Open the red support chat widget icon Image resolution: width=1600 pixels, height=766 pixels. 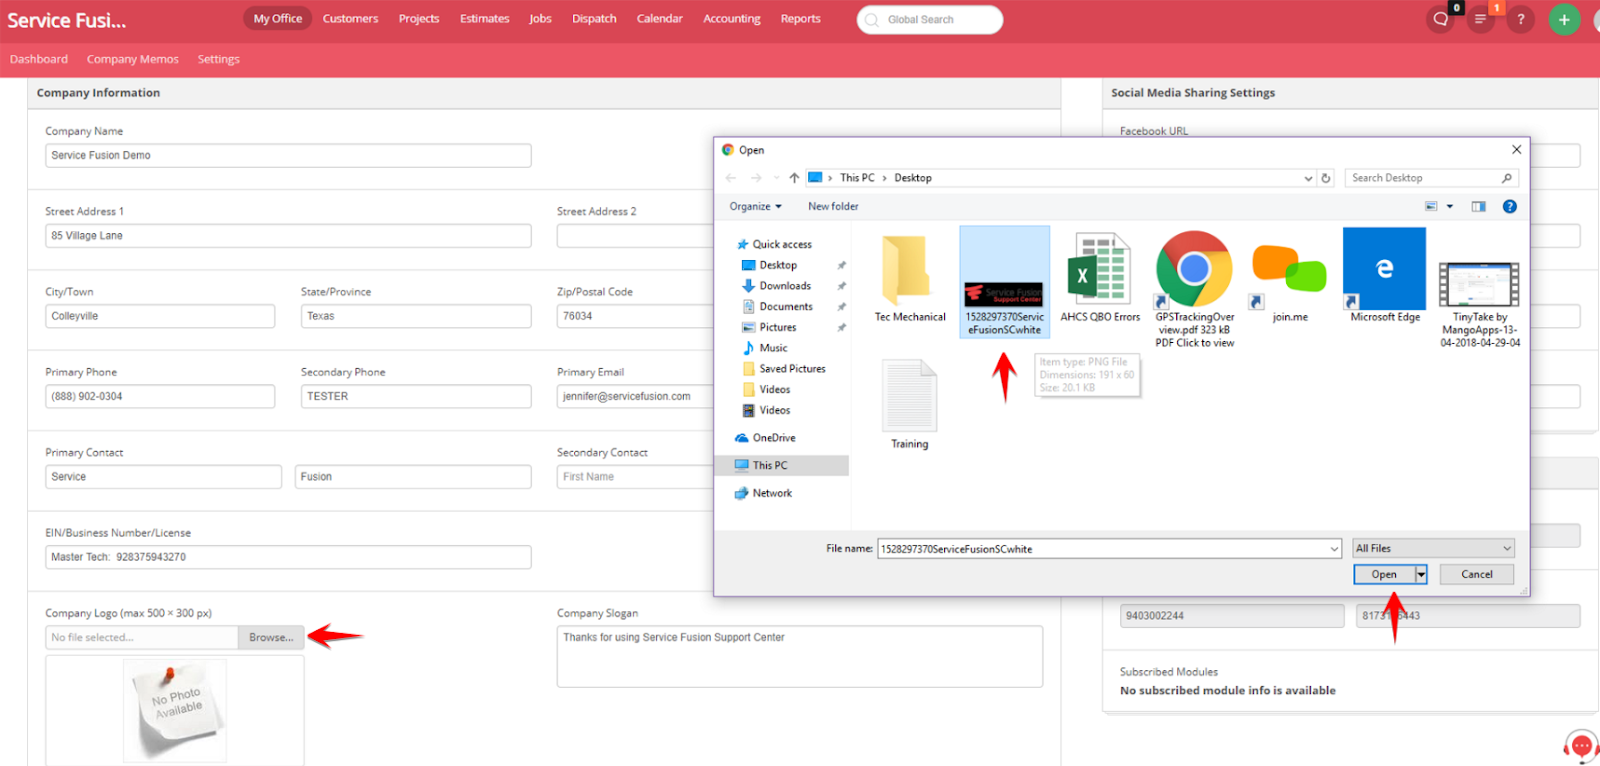[1581, 746]
